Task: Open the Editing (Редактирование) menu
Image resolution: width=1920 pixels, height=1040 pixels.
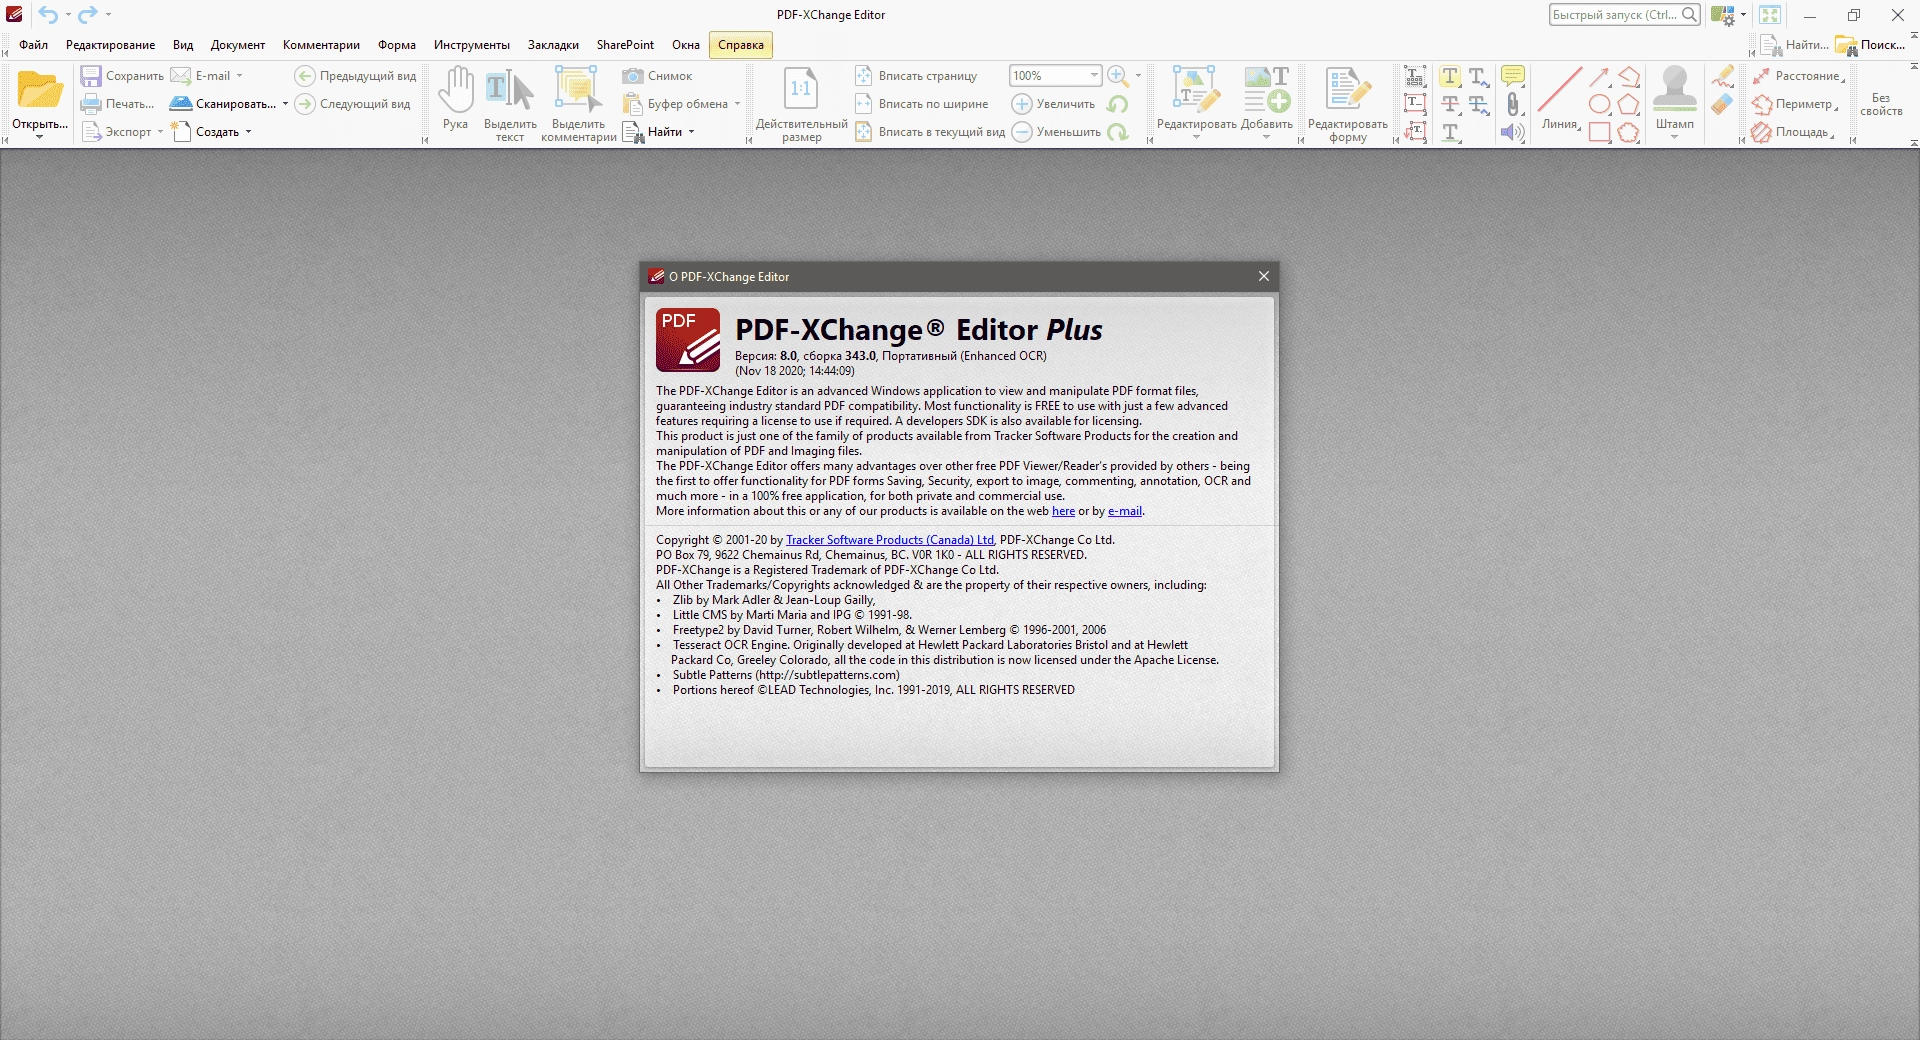Action: [x=111, y=45]
